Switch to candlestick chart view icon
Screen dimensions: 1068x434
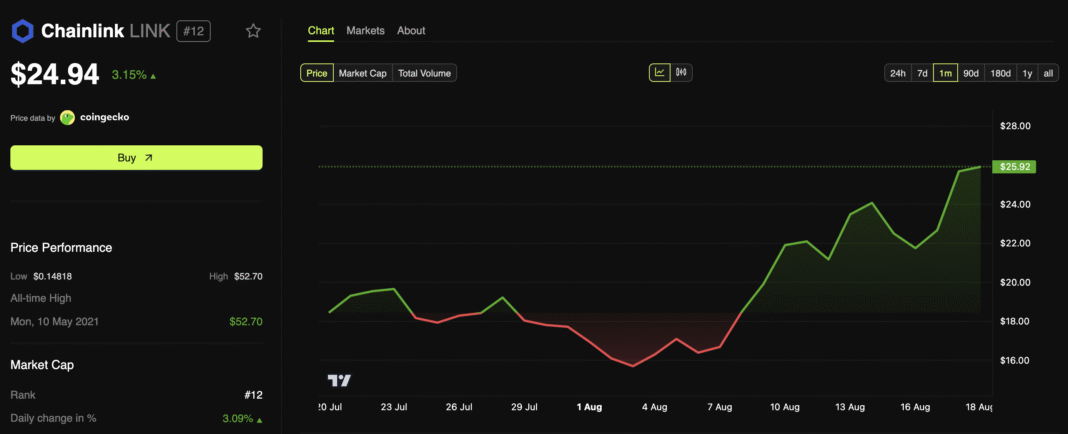pos(682,72)
